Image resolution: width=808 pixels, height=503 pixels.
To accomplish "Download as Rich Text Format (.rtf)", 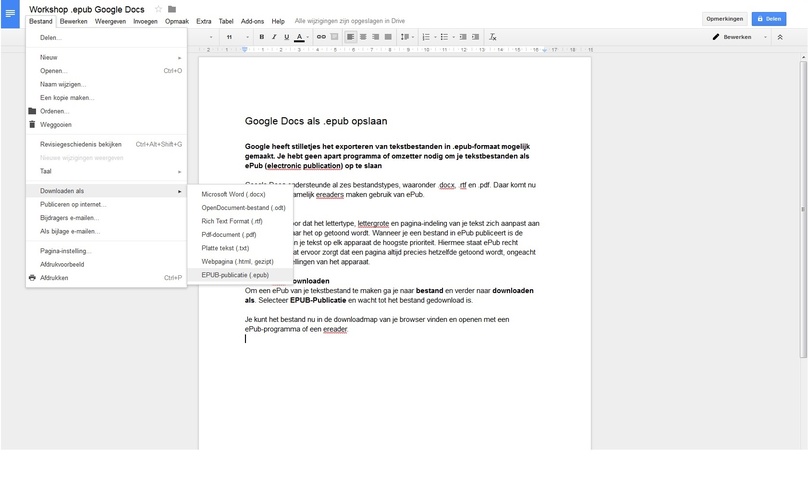I will pos(240,221).
